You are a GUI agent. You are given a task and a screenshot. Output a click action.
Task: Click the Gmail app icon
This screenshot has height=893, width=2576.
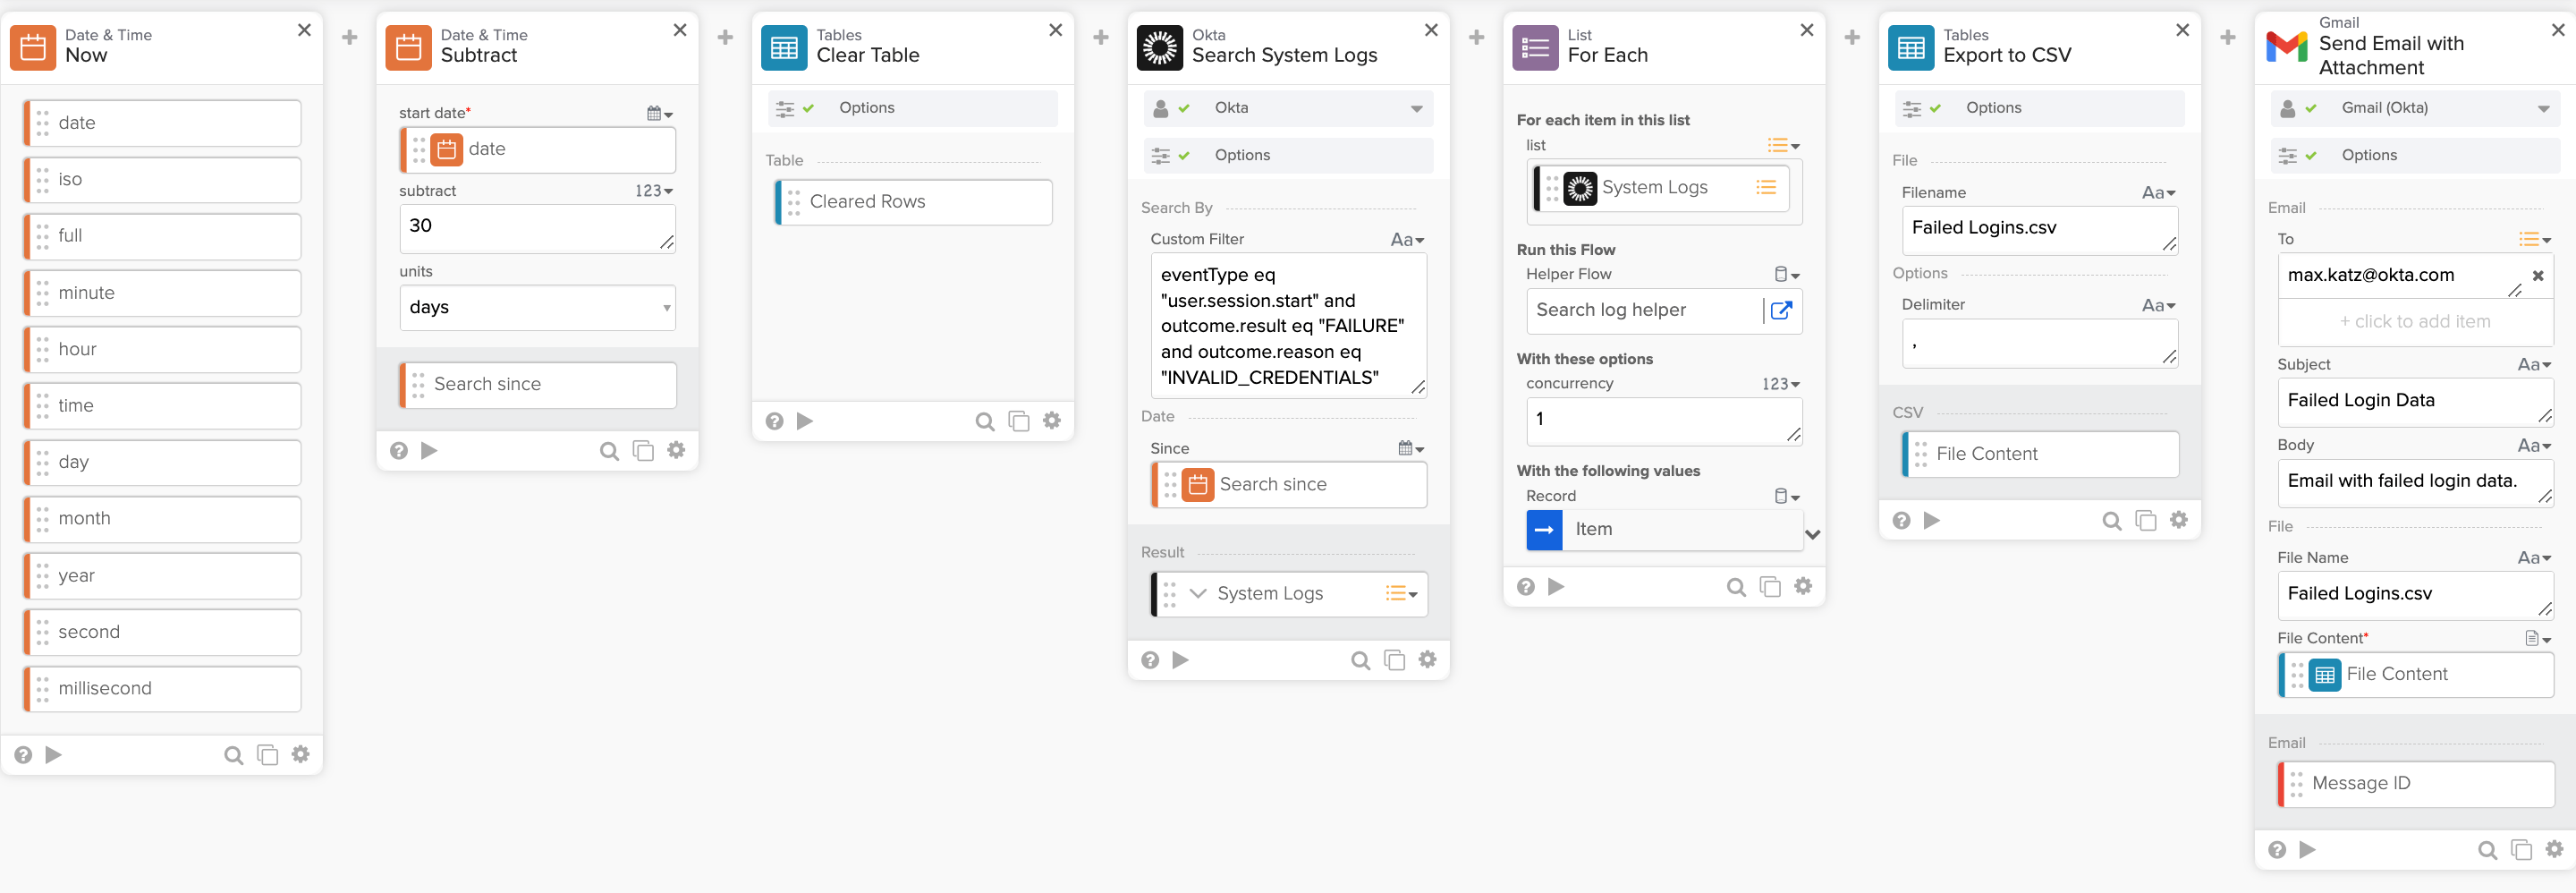pyautogui.click(x=2286, y=47)
